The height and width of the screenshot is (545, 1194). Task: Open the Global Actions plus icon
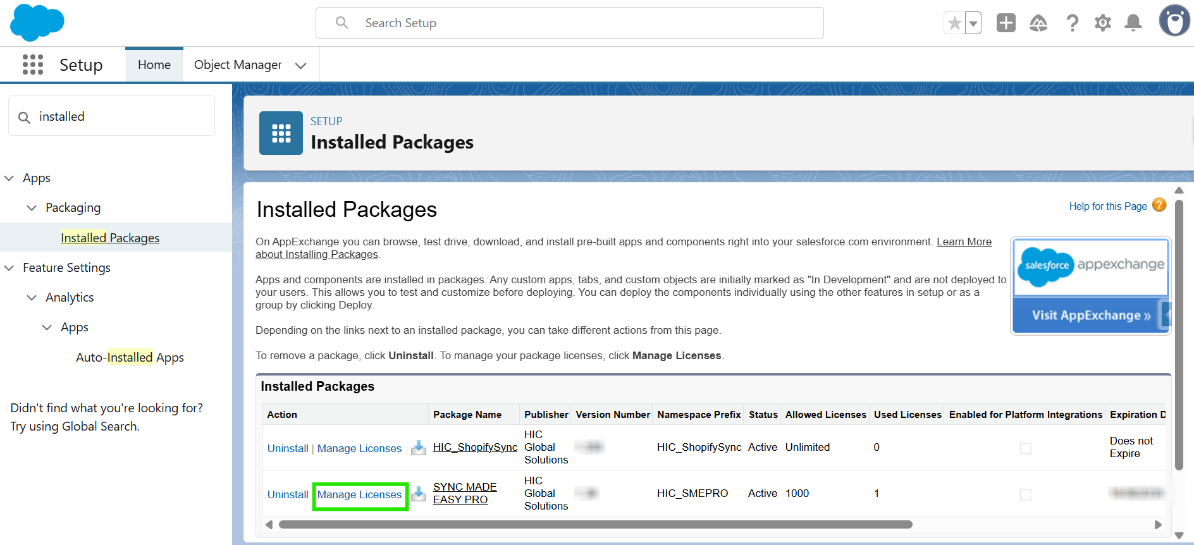[1006, 23]
